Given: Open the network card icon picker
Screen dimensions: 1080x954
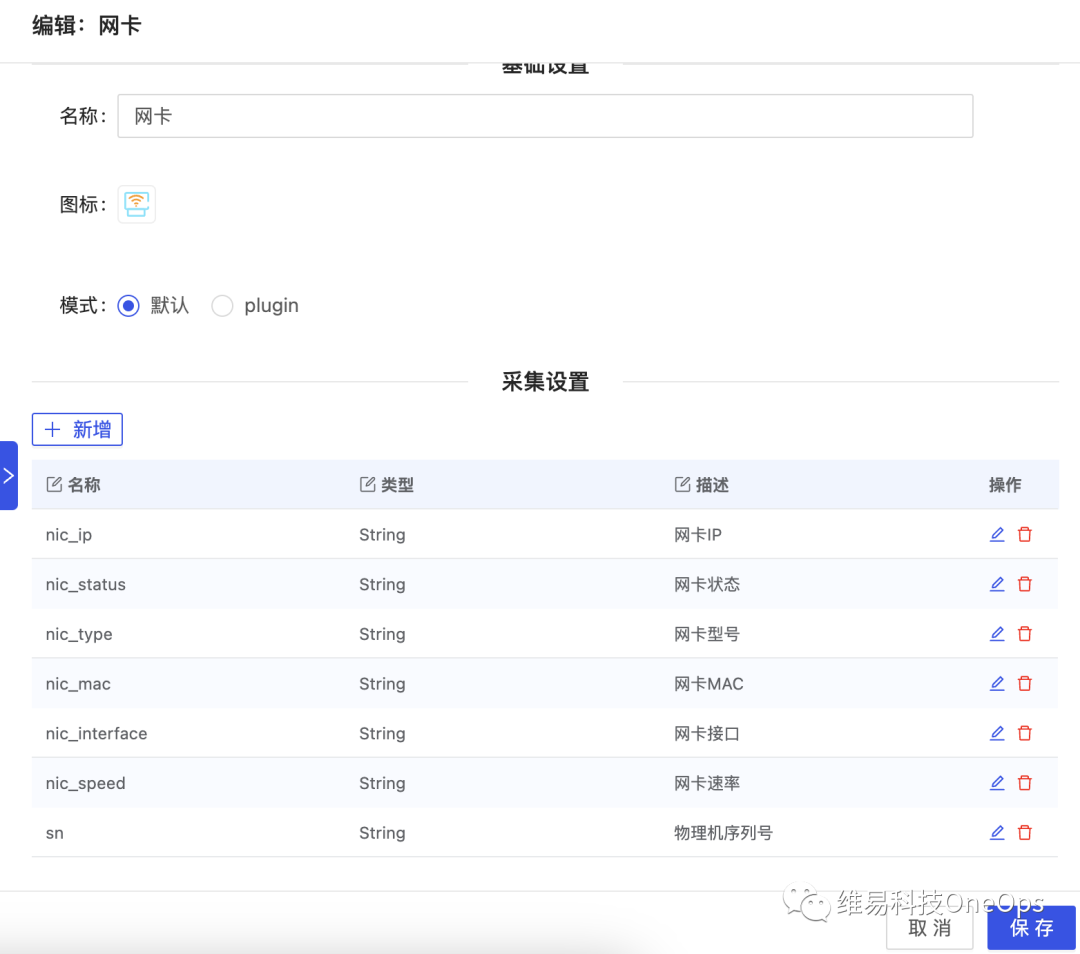Looking at the screenshot, I should [x=136, y=204].
